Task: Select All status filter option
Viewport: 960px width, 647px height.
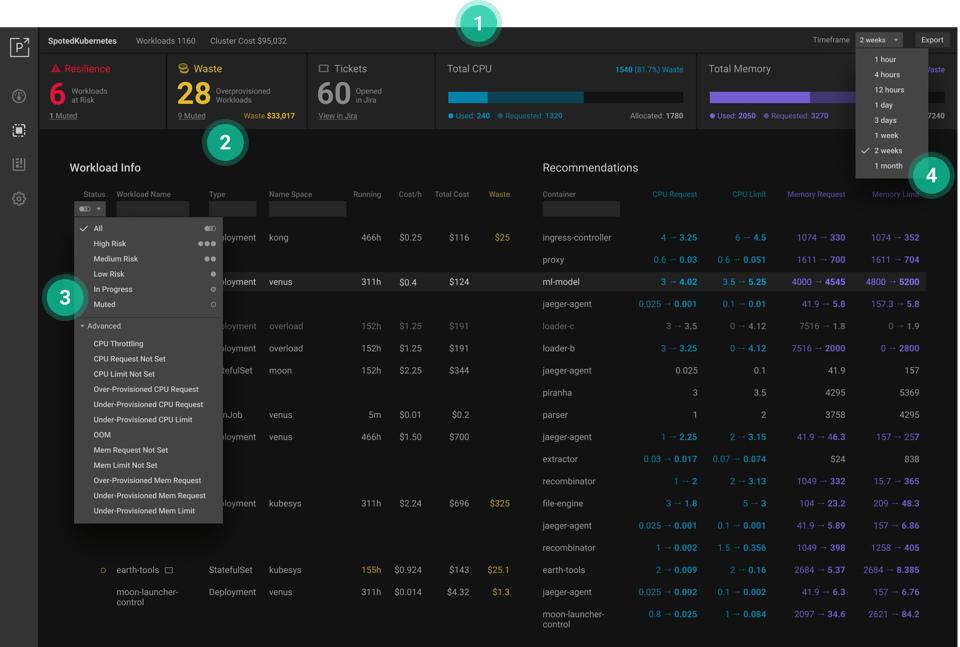Action: (148, 228)
